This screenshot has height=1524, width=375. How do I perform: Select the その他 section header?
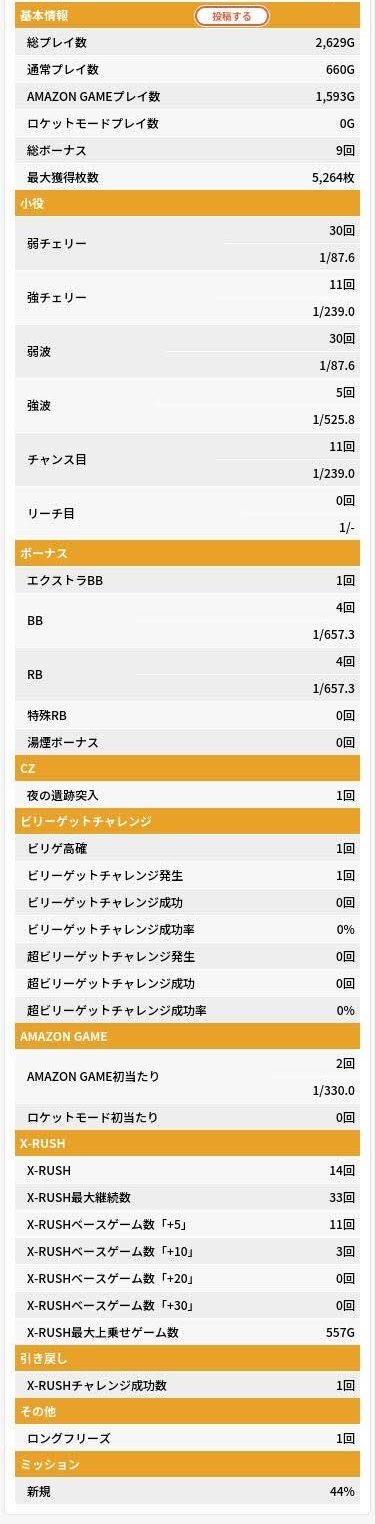(187, 1411)
